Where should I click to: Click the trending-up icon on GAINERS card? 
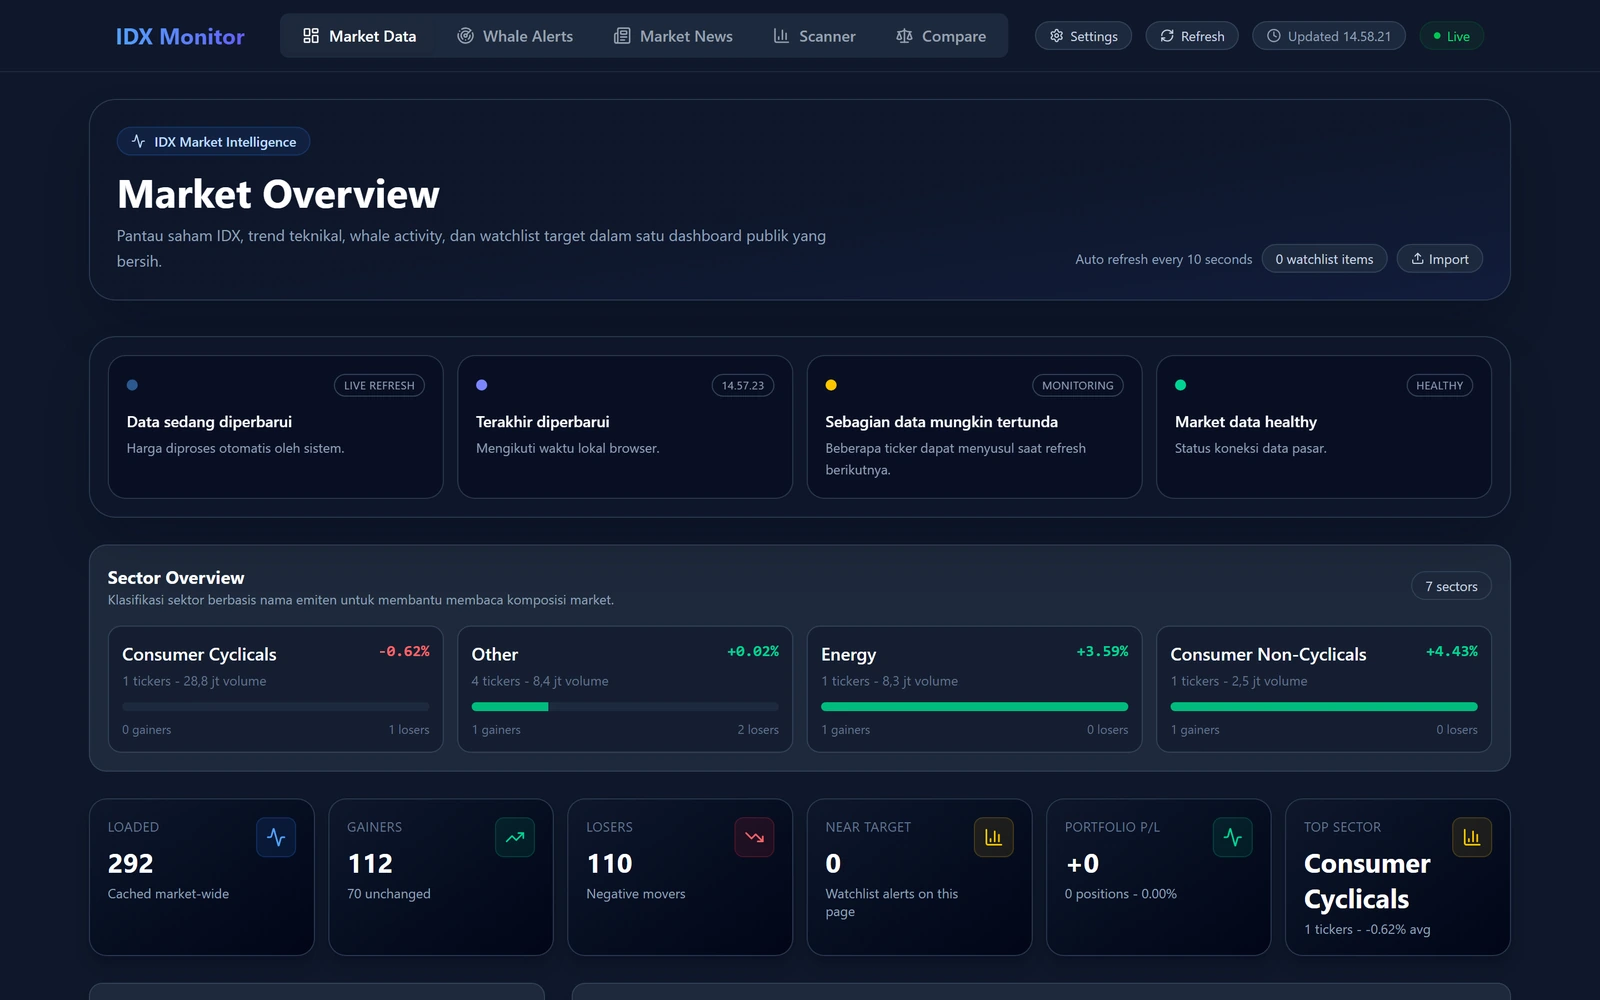(515, 838)
